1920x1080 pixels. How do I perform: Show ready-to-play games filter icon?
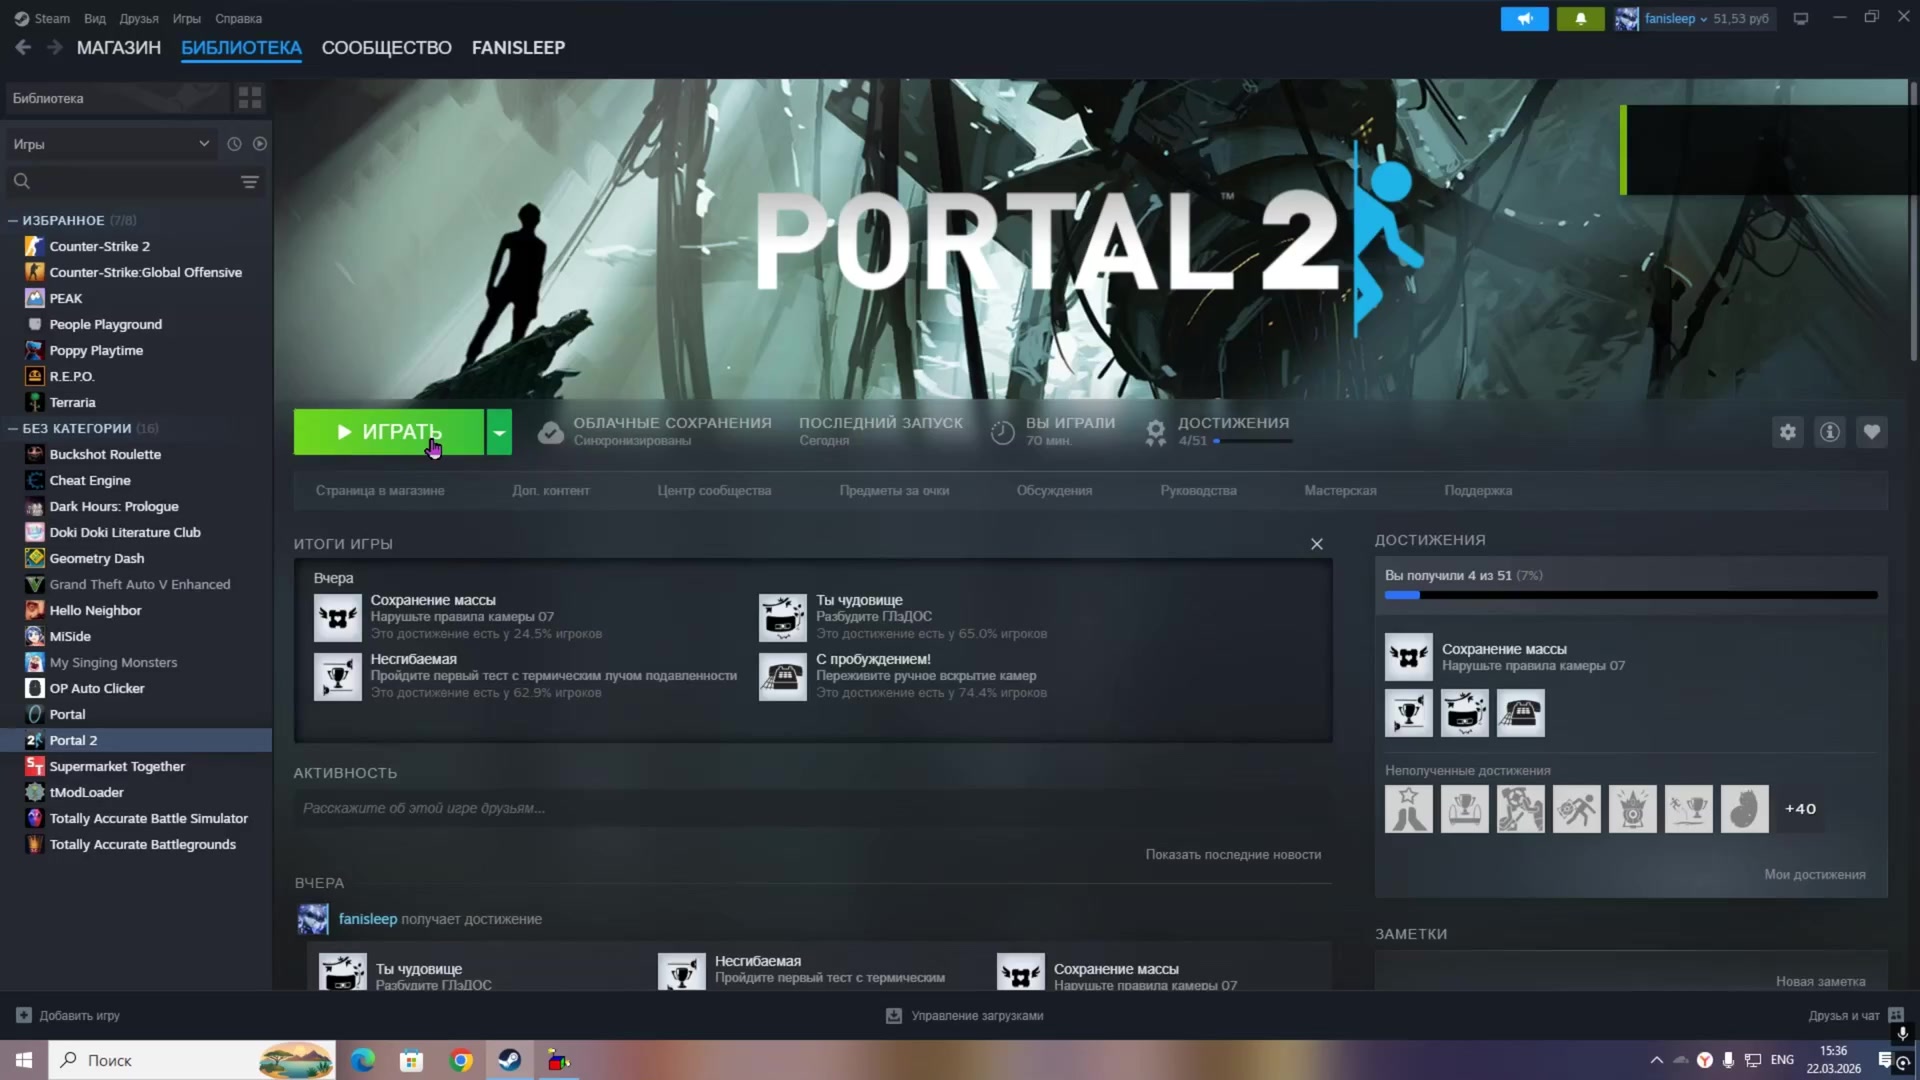point(260,144)
